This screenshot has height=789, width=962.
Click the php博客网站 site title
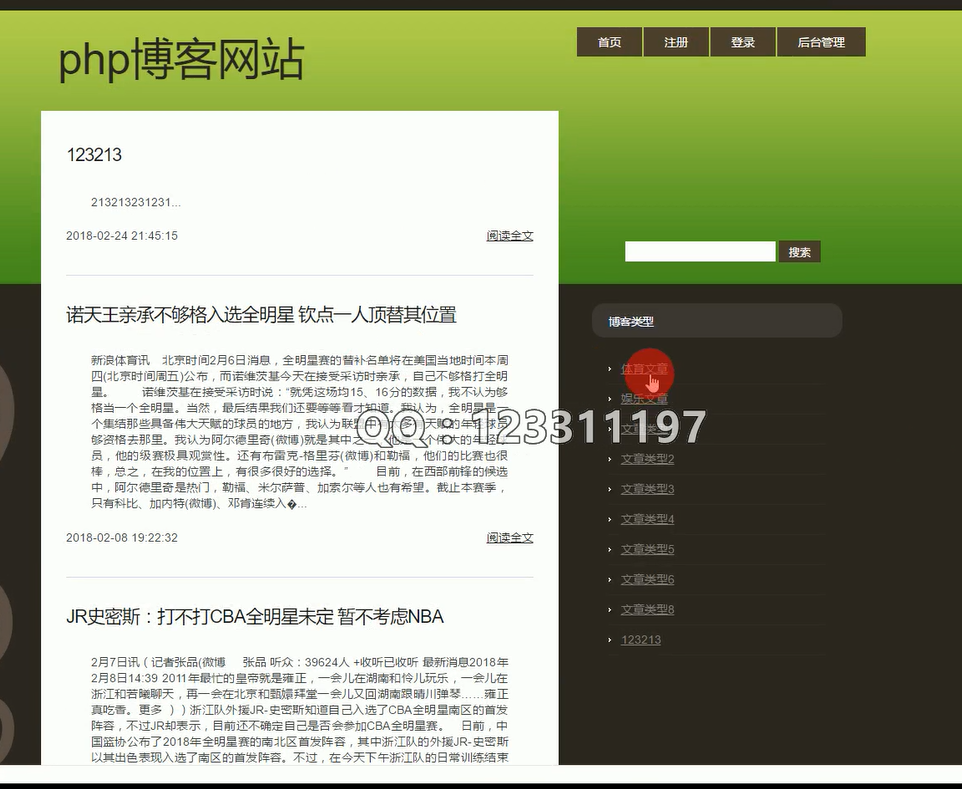coord(182,59)
